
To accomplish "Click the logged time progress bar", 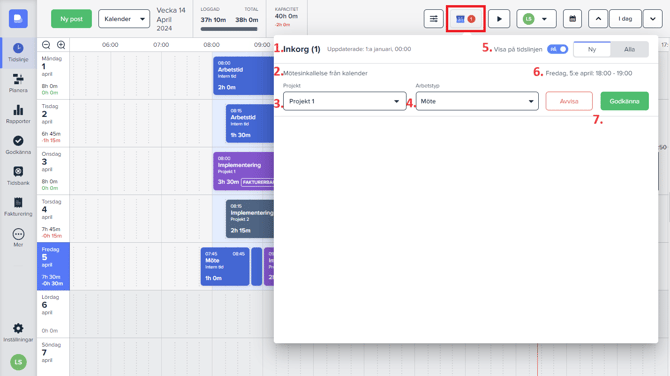I will tap(229, 29).
